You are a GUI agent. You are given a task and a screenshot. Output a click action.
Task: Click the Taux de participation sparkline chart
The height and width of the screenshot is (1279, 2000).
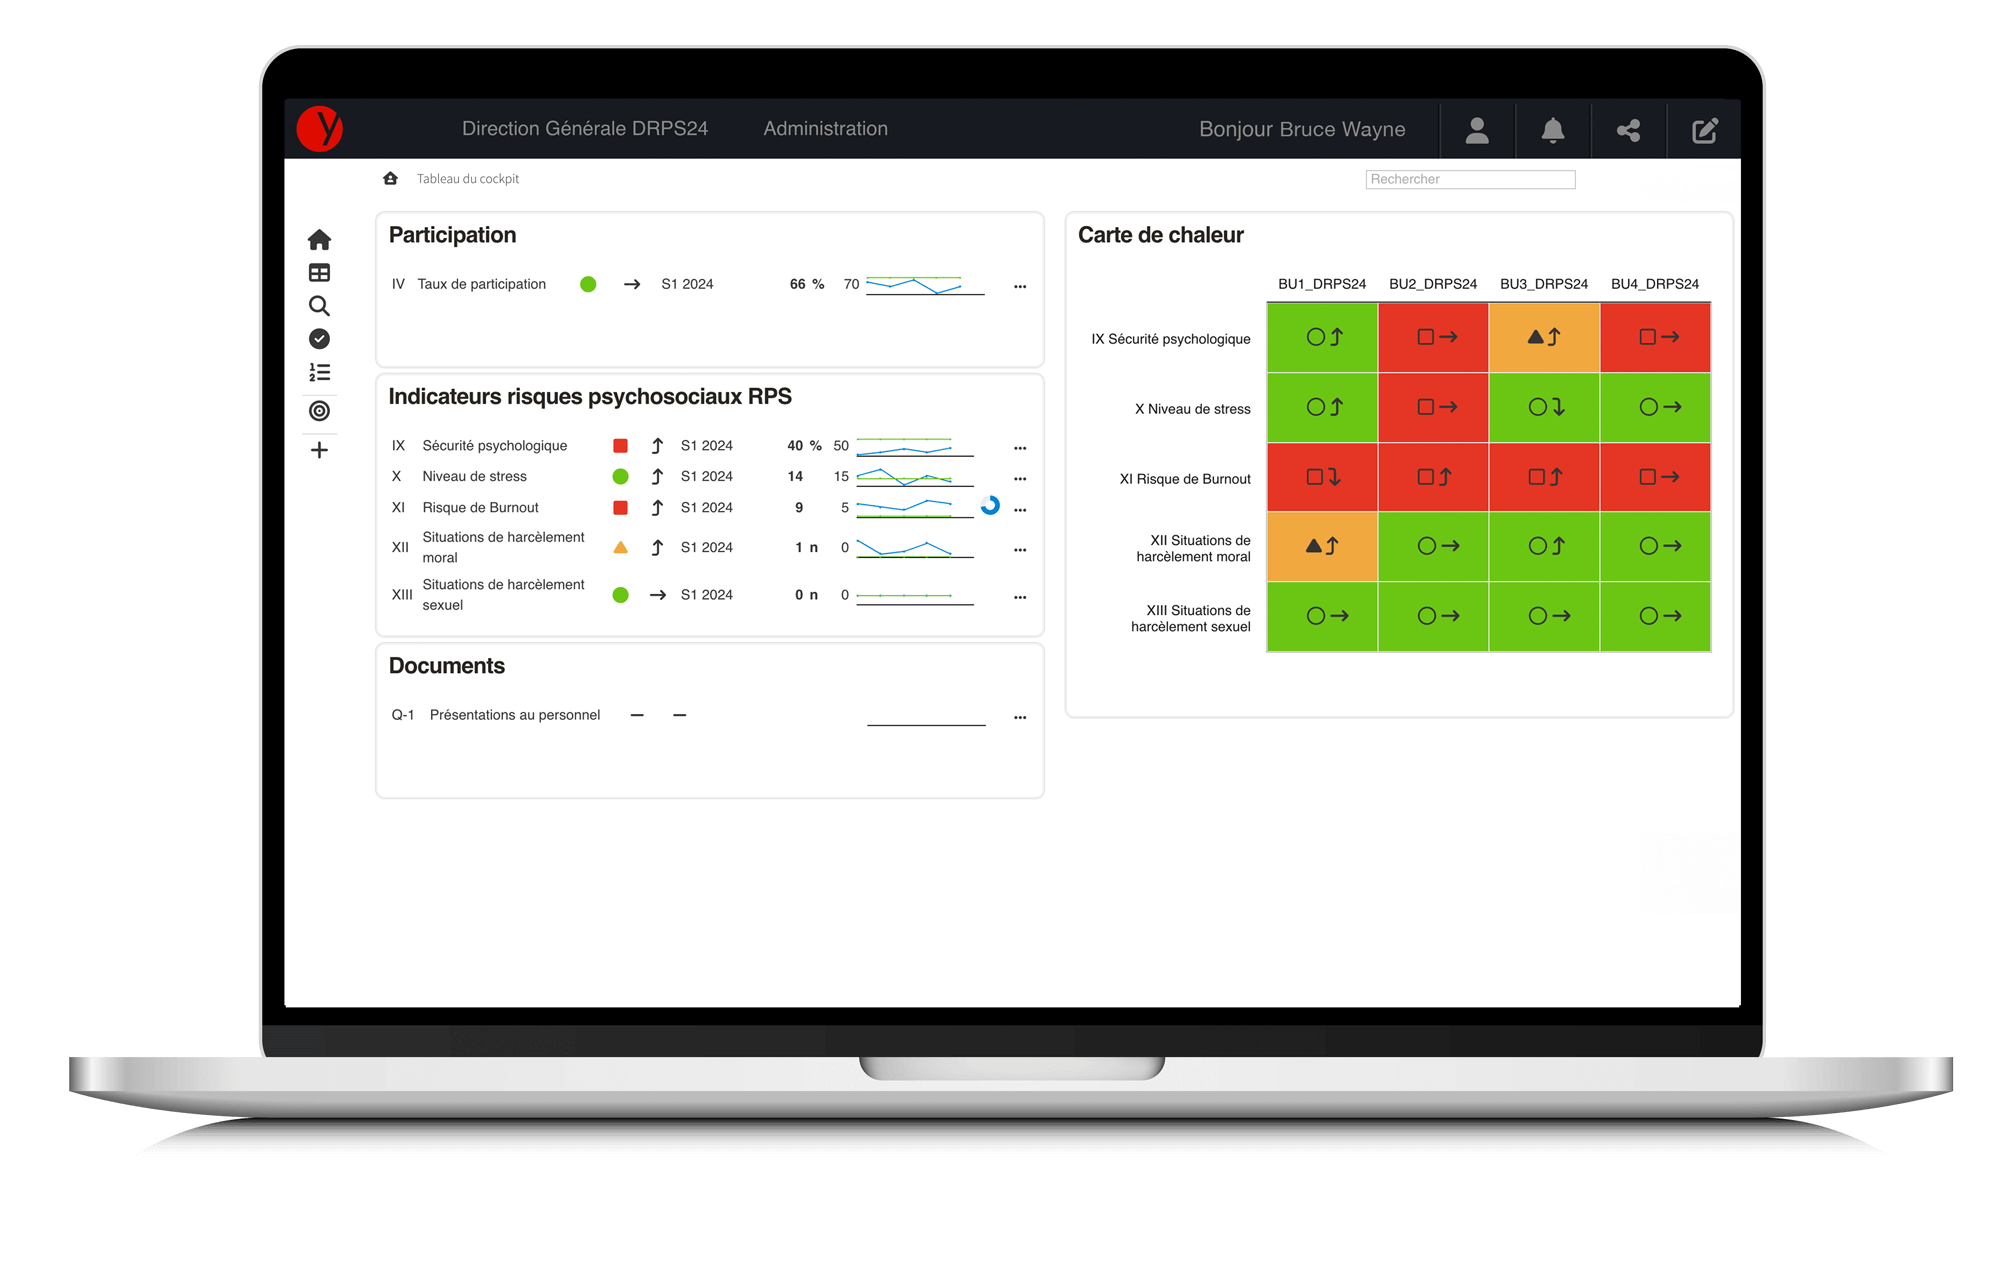point(925,284)
